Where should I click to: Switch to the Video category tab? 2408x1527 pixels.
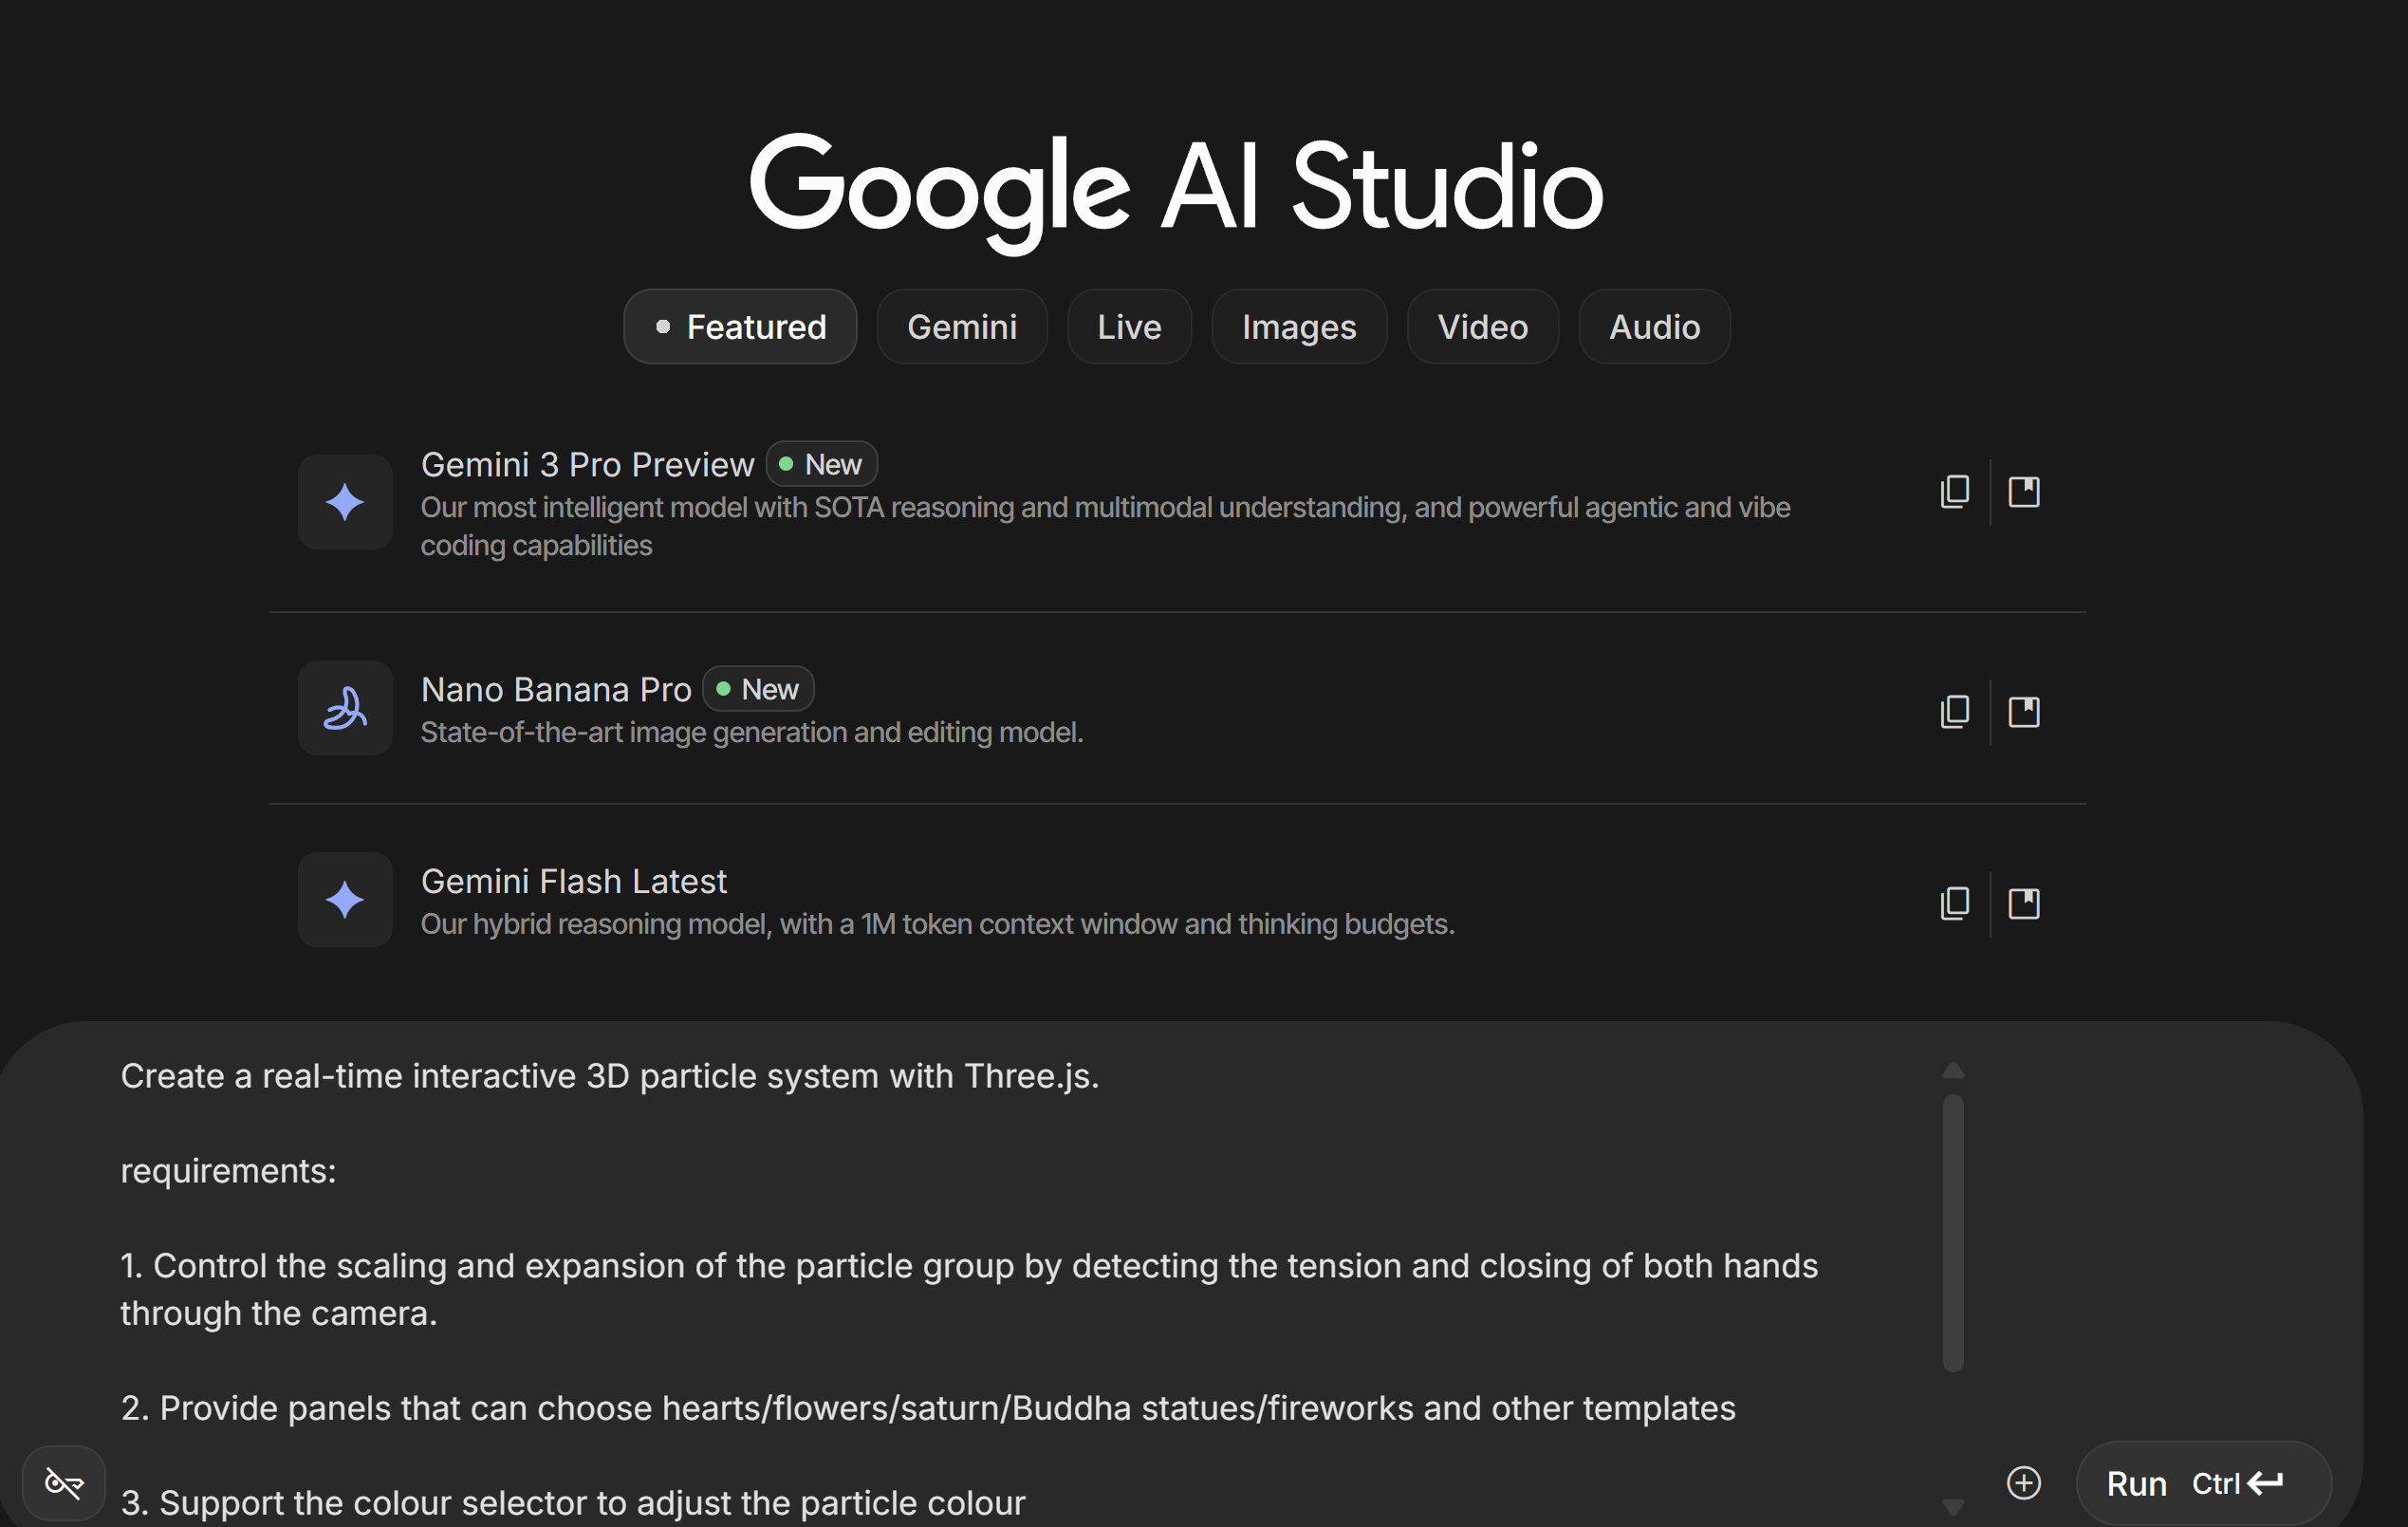(1483, 327)
